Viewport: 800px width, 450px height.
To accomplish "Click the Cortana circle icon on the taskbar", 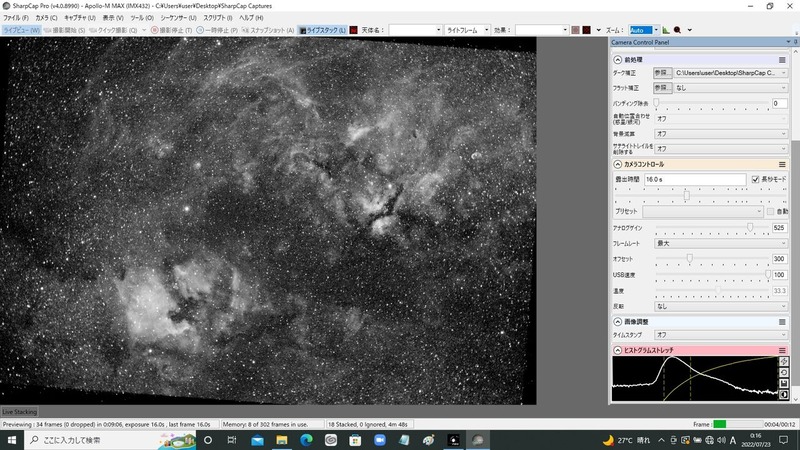I will [208, 440].
